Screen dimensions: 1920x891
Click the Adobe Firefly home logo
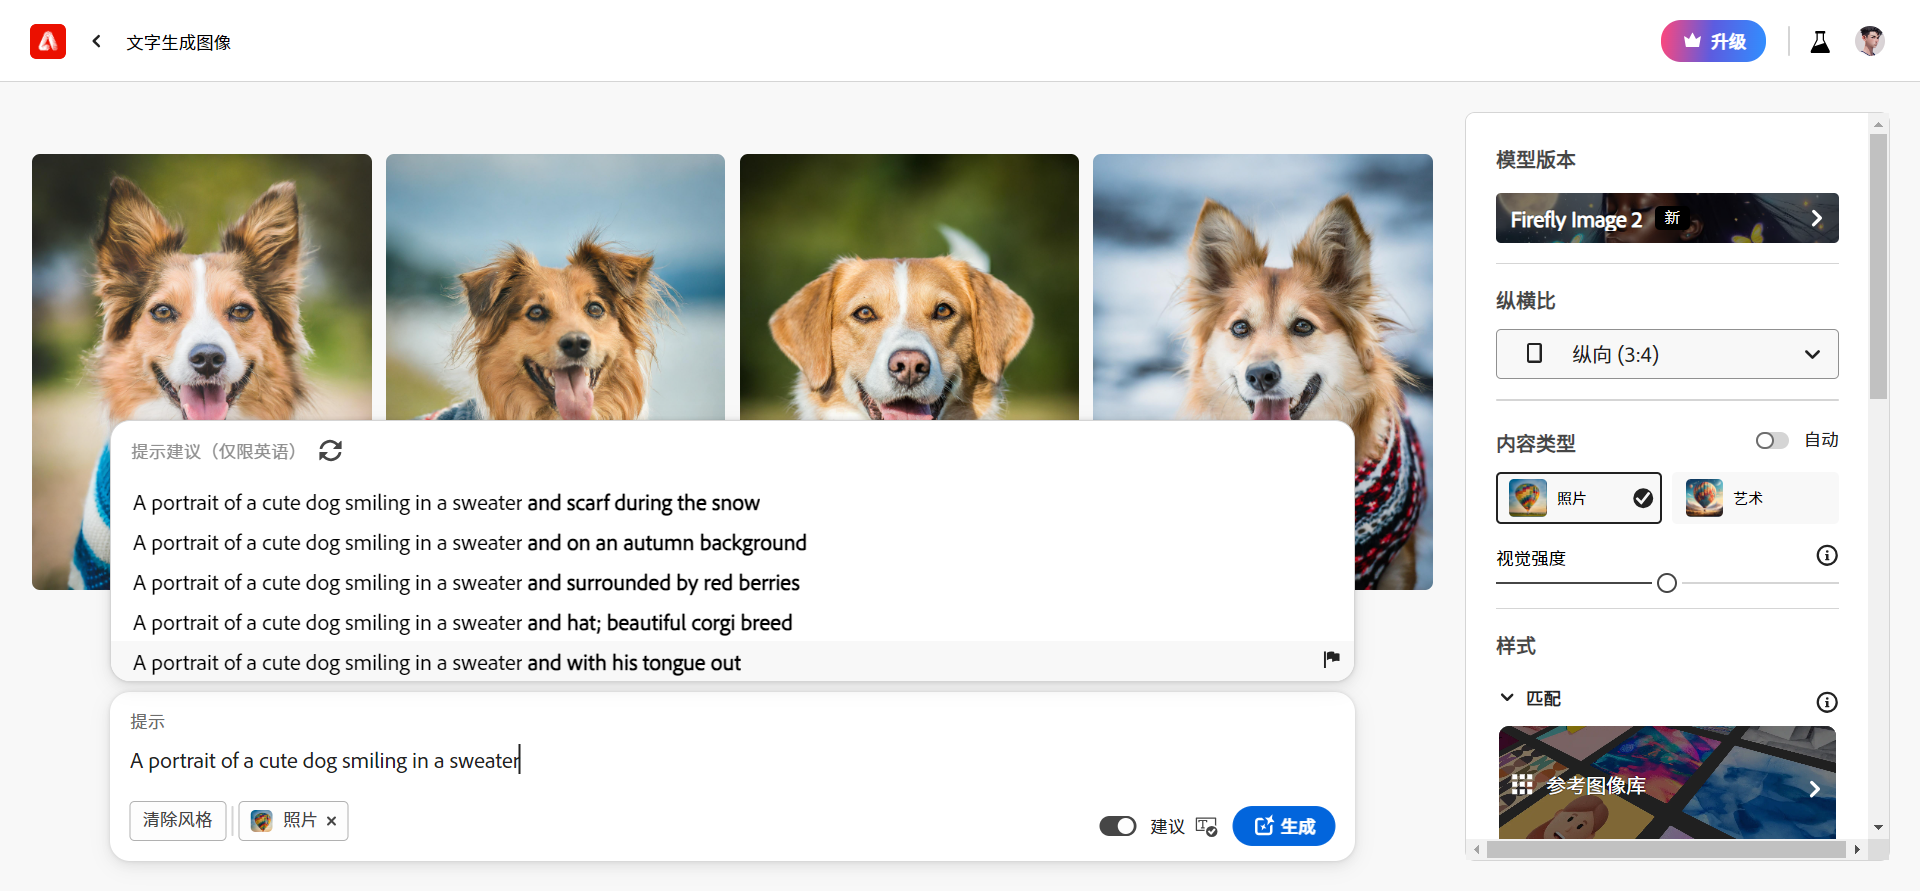pyautogui.click(x=48, y=42)
